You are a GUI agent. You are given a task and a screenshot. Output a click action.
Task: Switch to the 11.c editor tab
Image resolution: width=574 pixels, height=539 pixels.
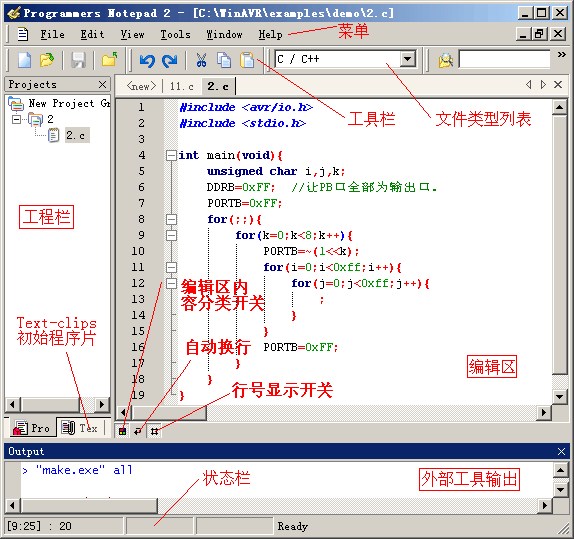tap(182, 86)
